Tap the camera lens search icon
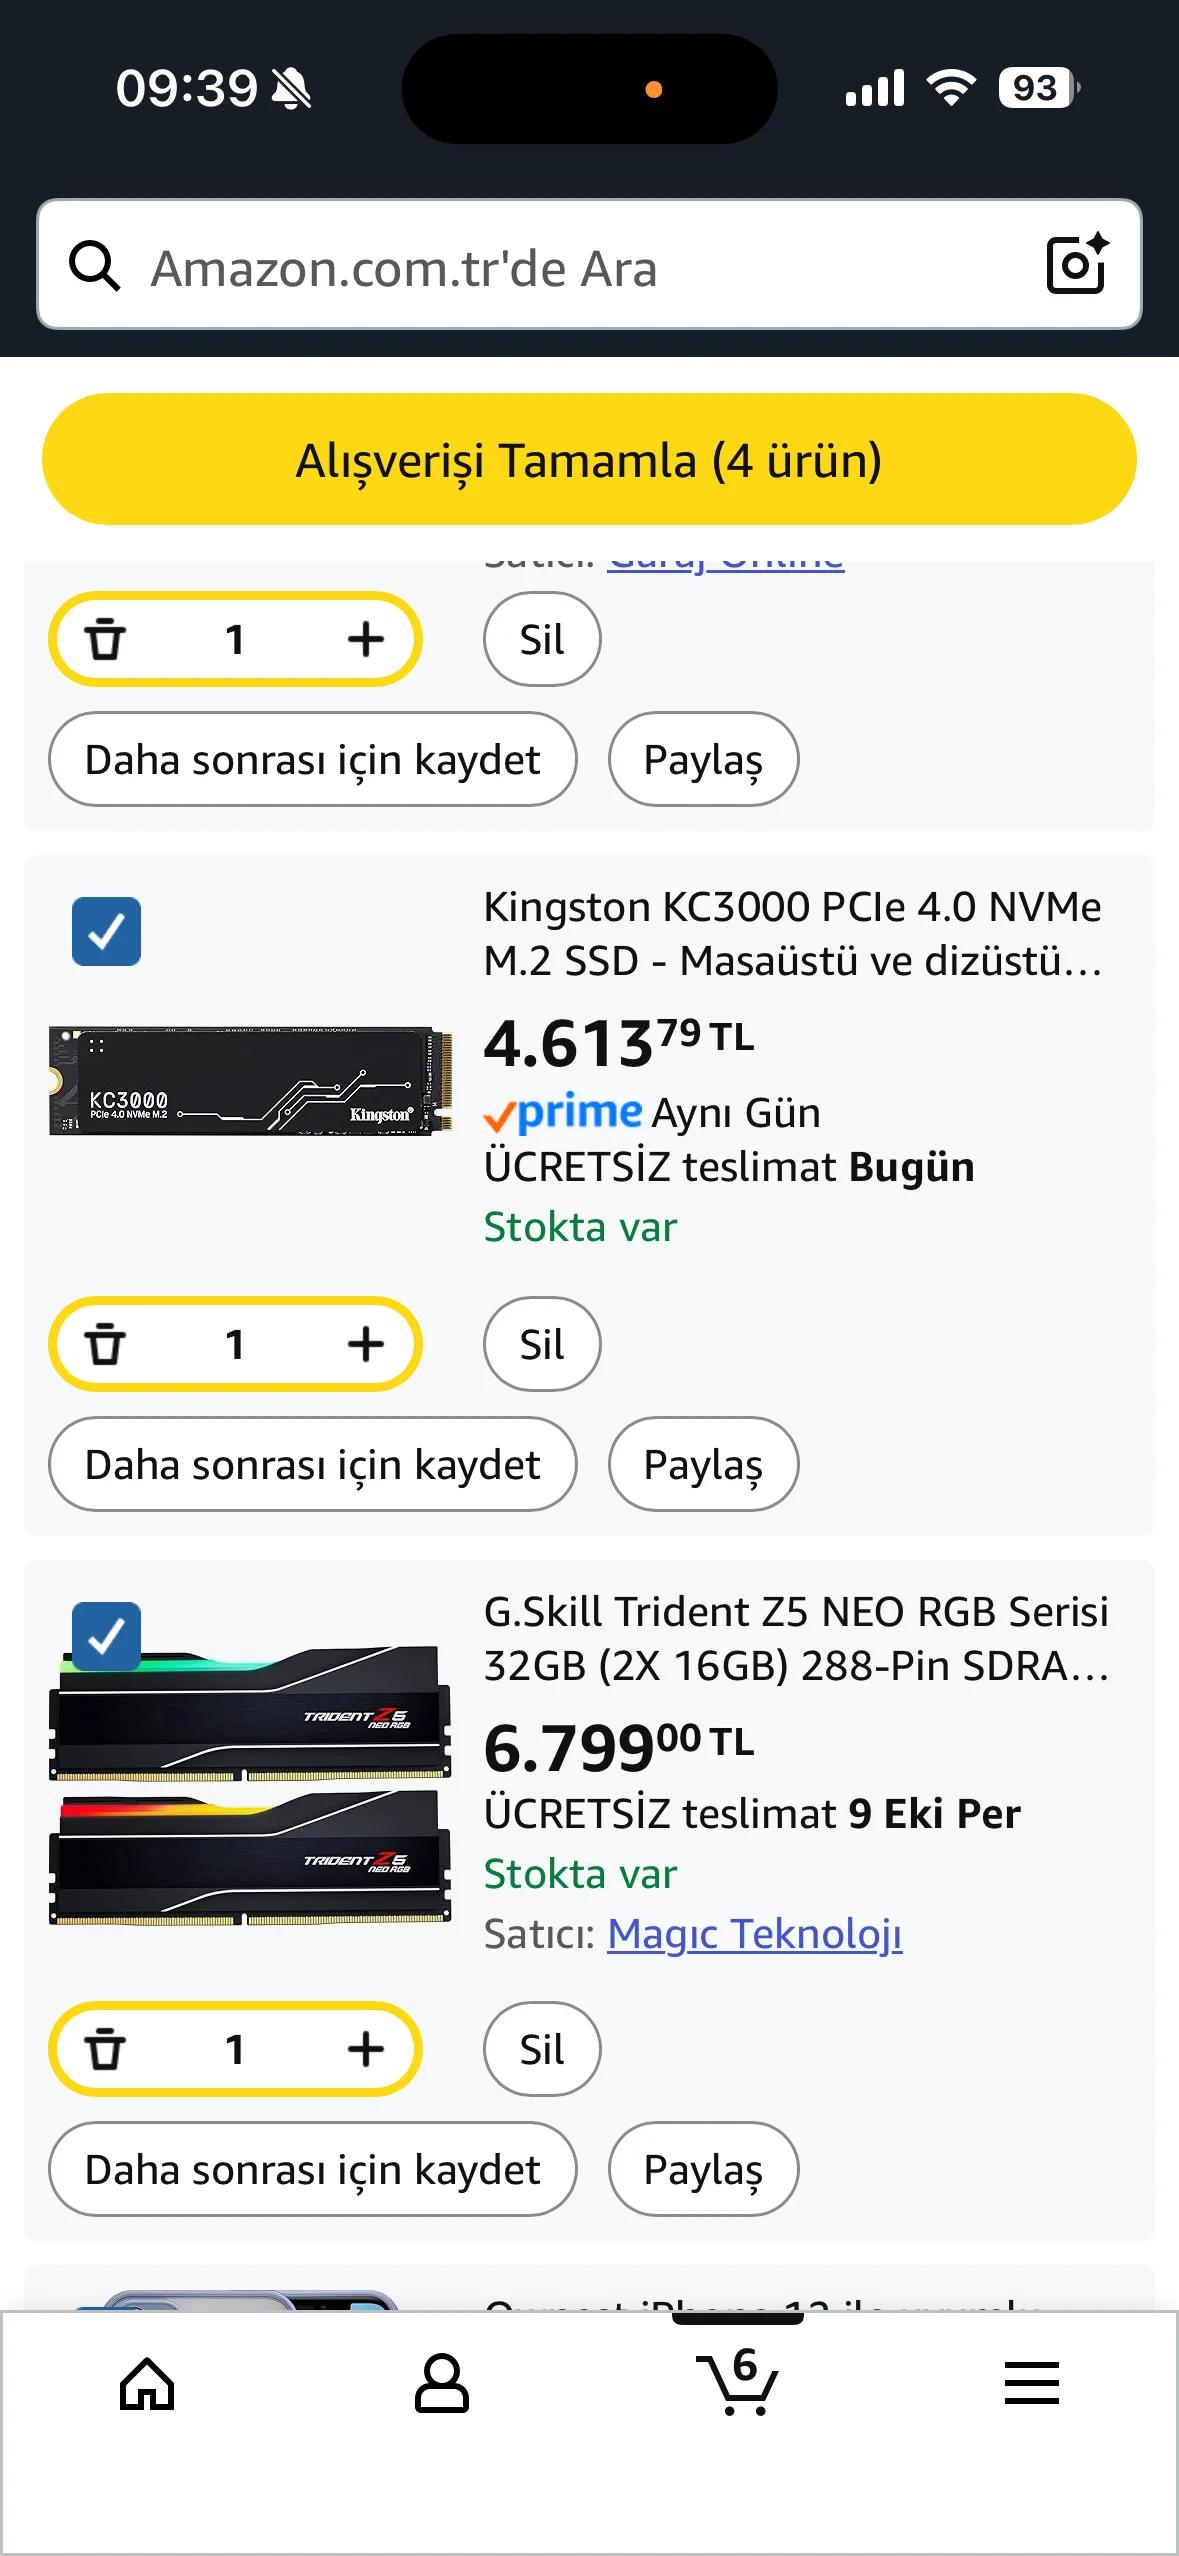Viewport: 1179px width, 2556px height. pos(1076,265)
